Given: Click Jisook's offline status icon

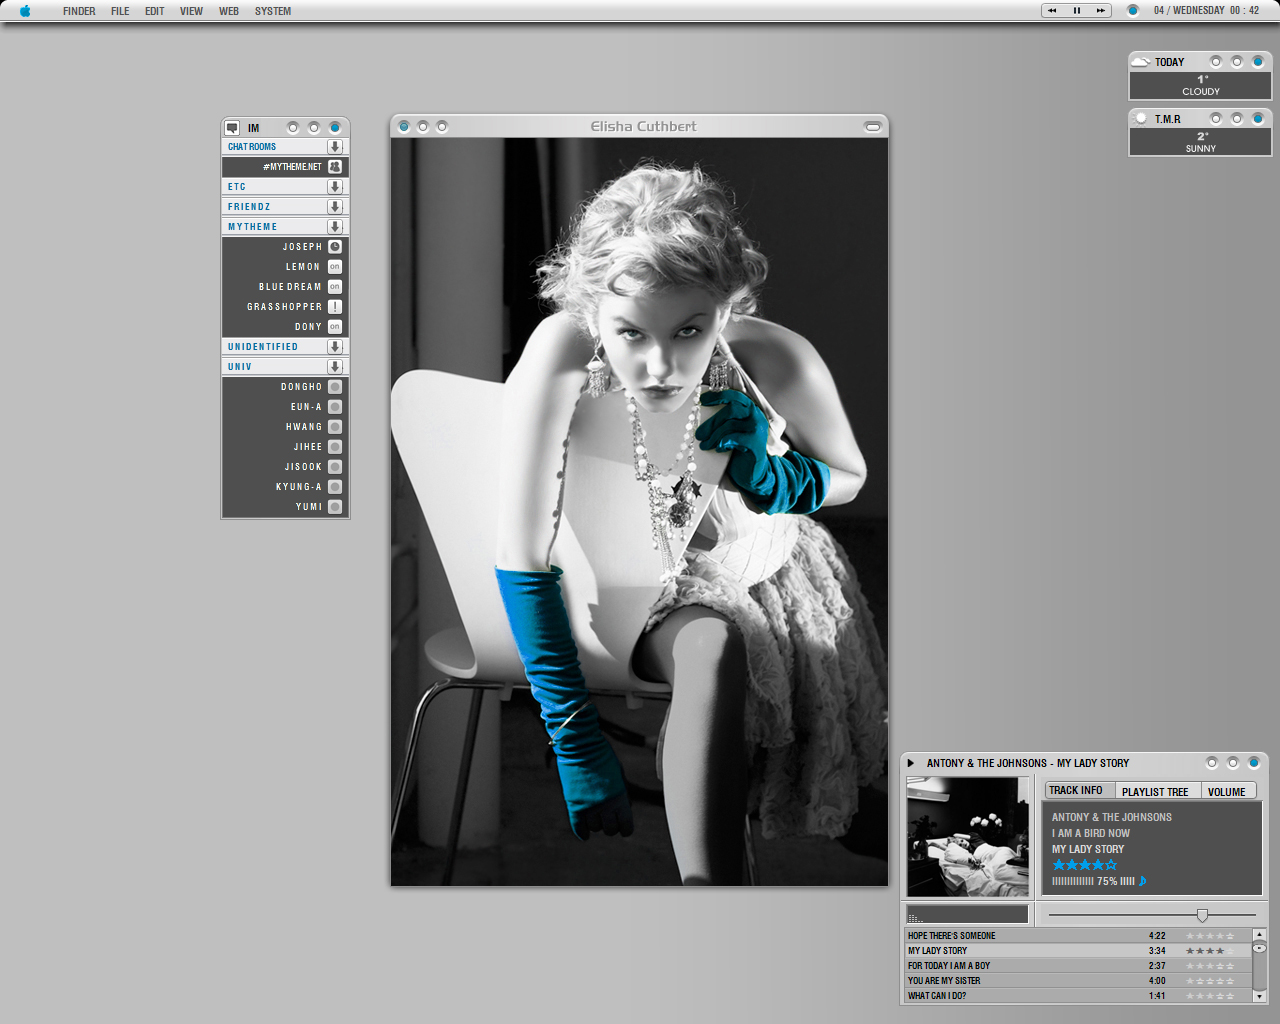Looking at the screenshot, I should click(x=335, y=467).
